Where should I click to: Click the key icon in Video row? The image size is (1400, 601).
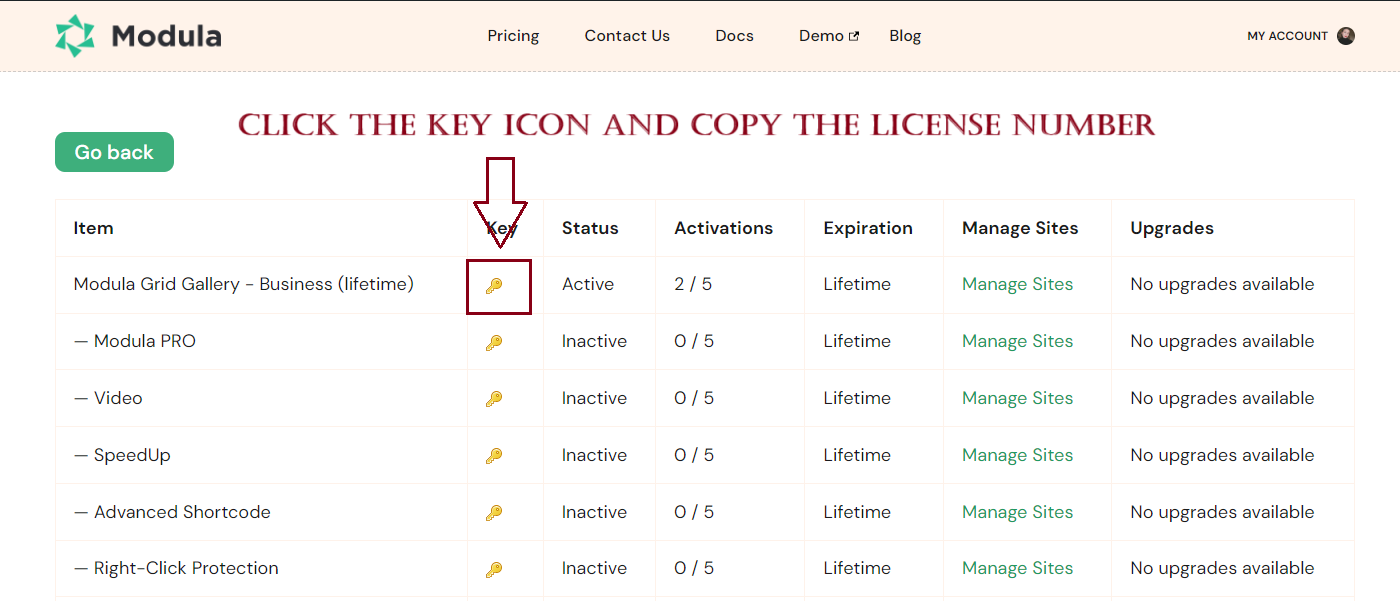tap(494, 399)
